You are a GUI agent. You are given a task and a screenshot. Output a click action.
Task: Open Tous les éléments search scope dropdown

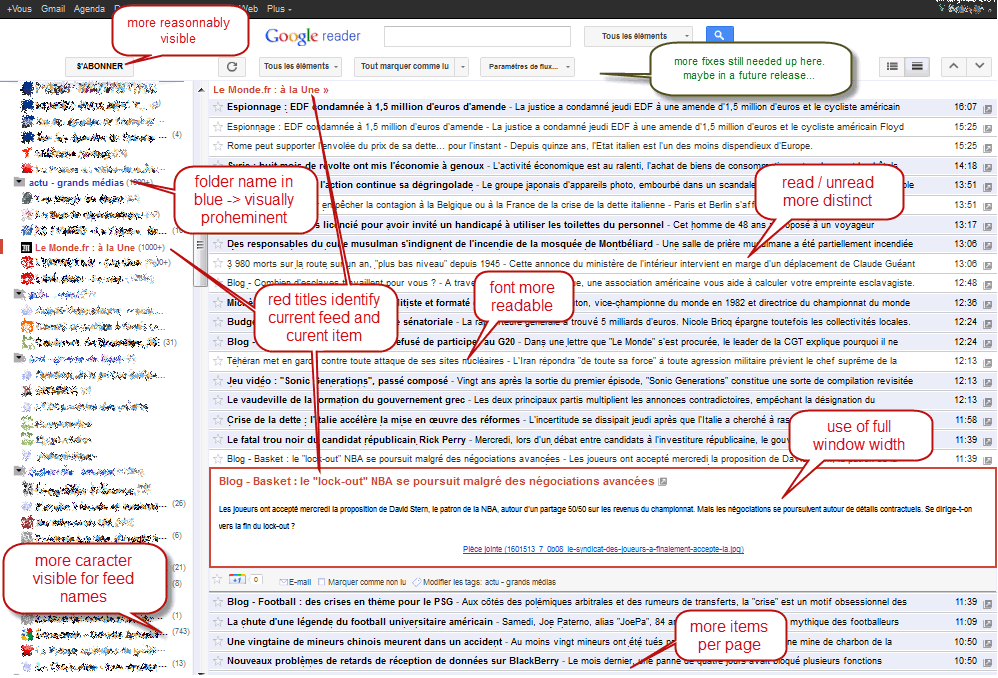(638, 36)
